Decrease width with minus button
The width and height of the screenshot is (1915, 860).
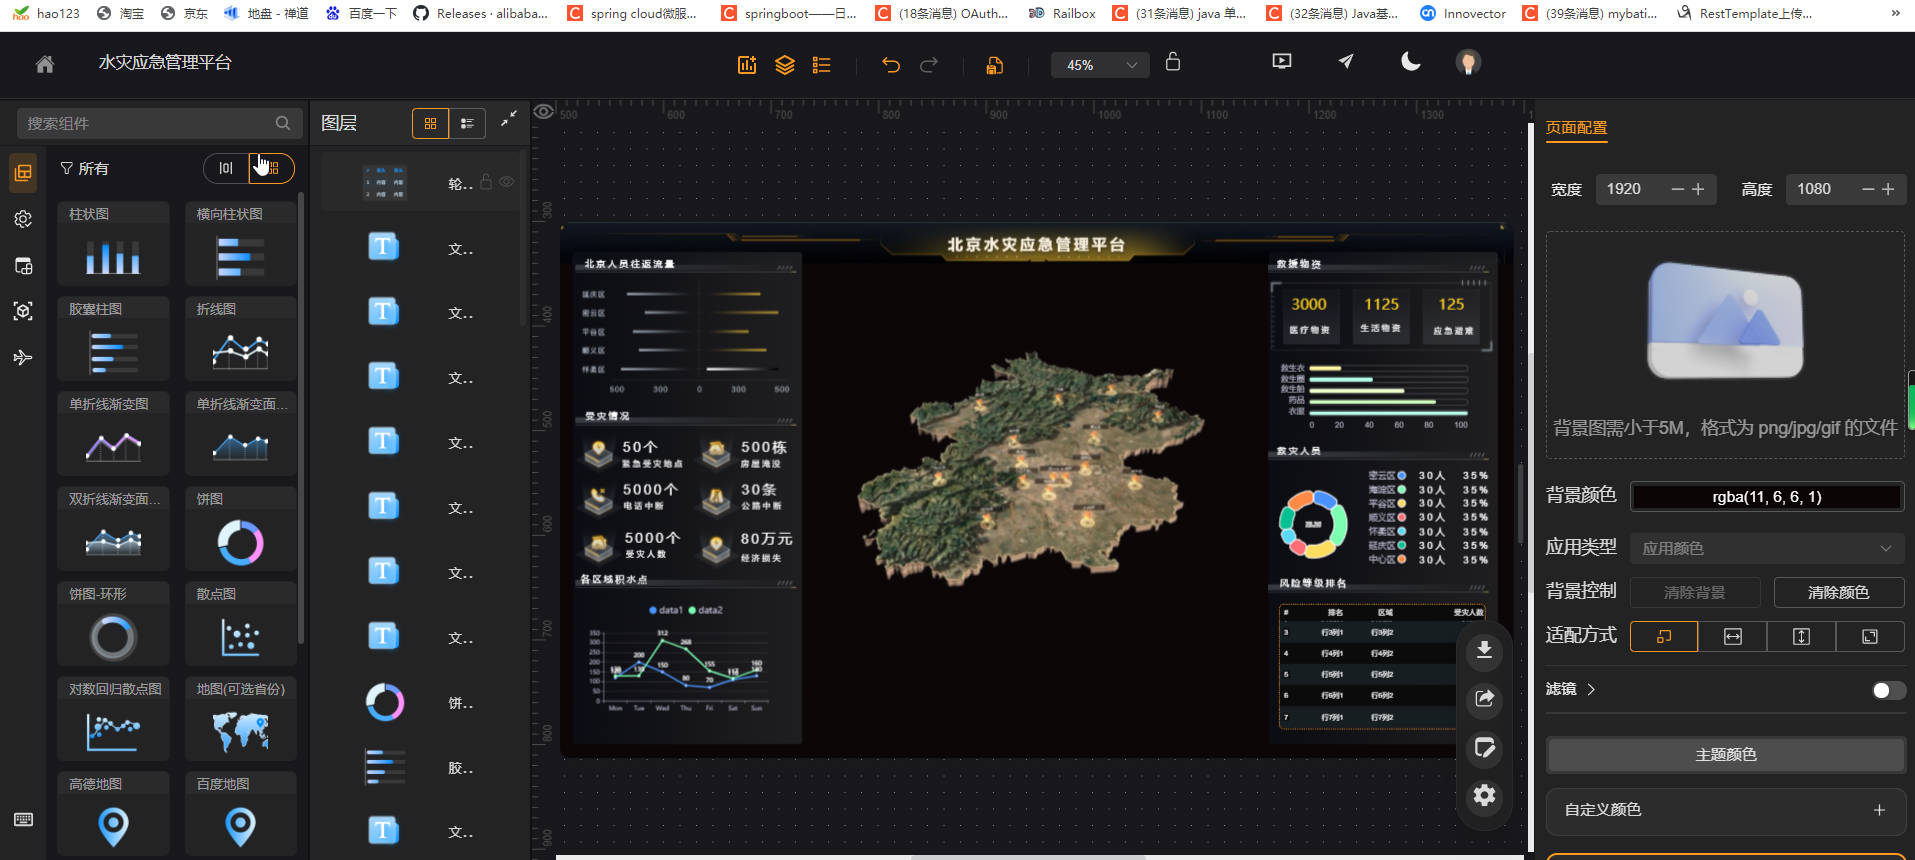point(1678,189)
